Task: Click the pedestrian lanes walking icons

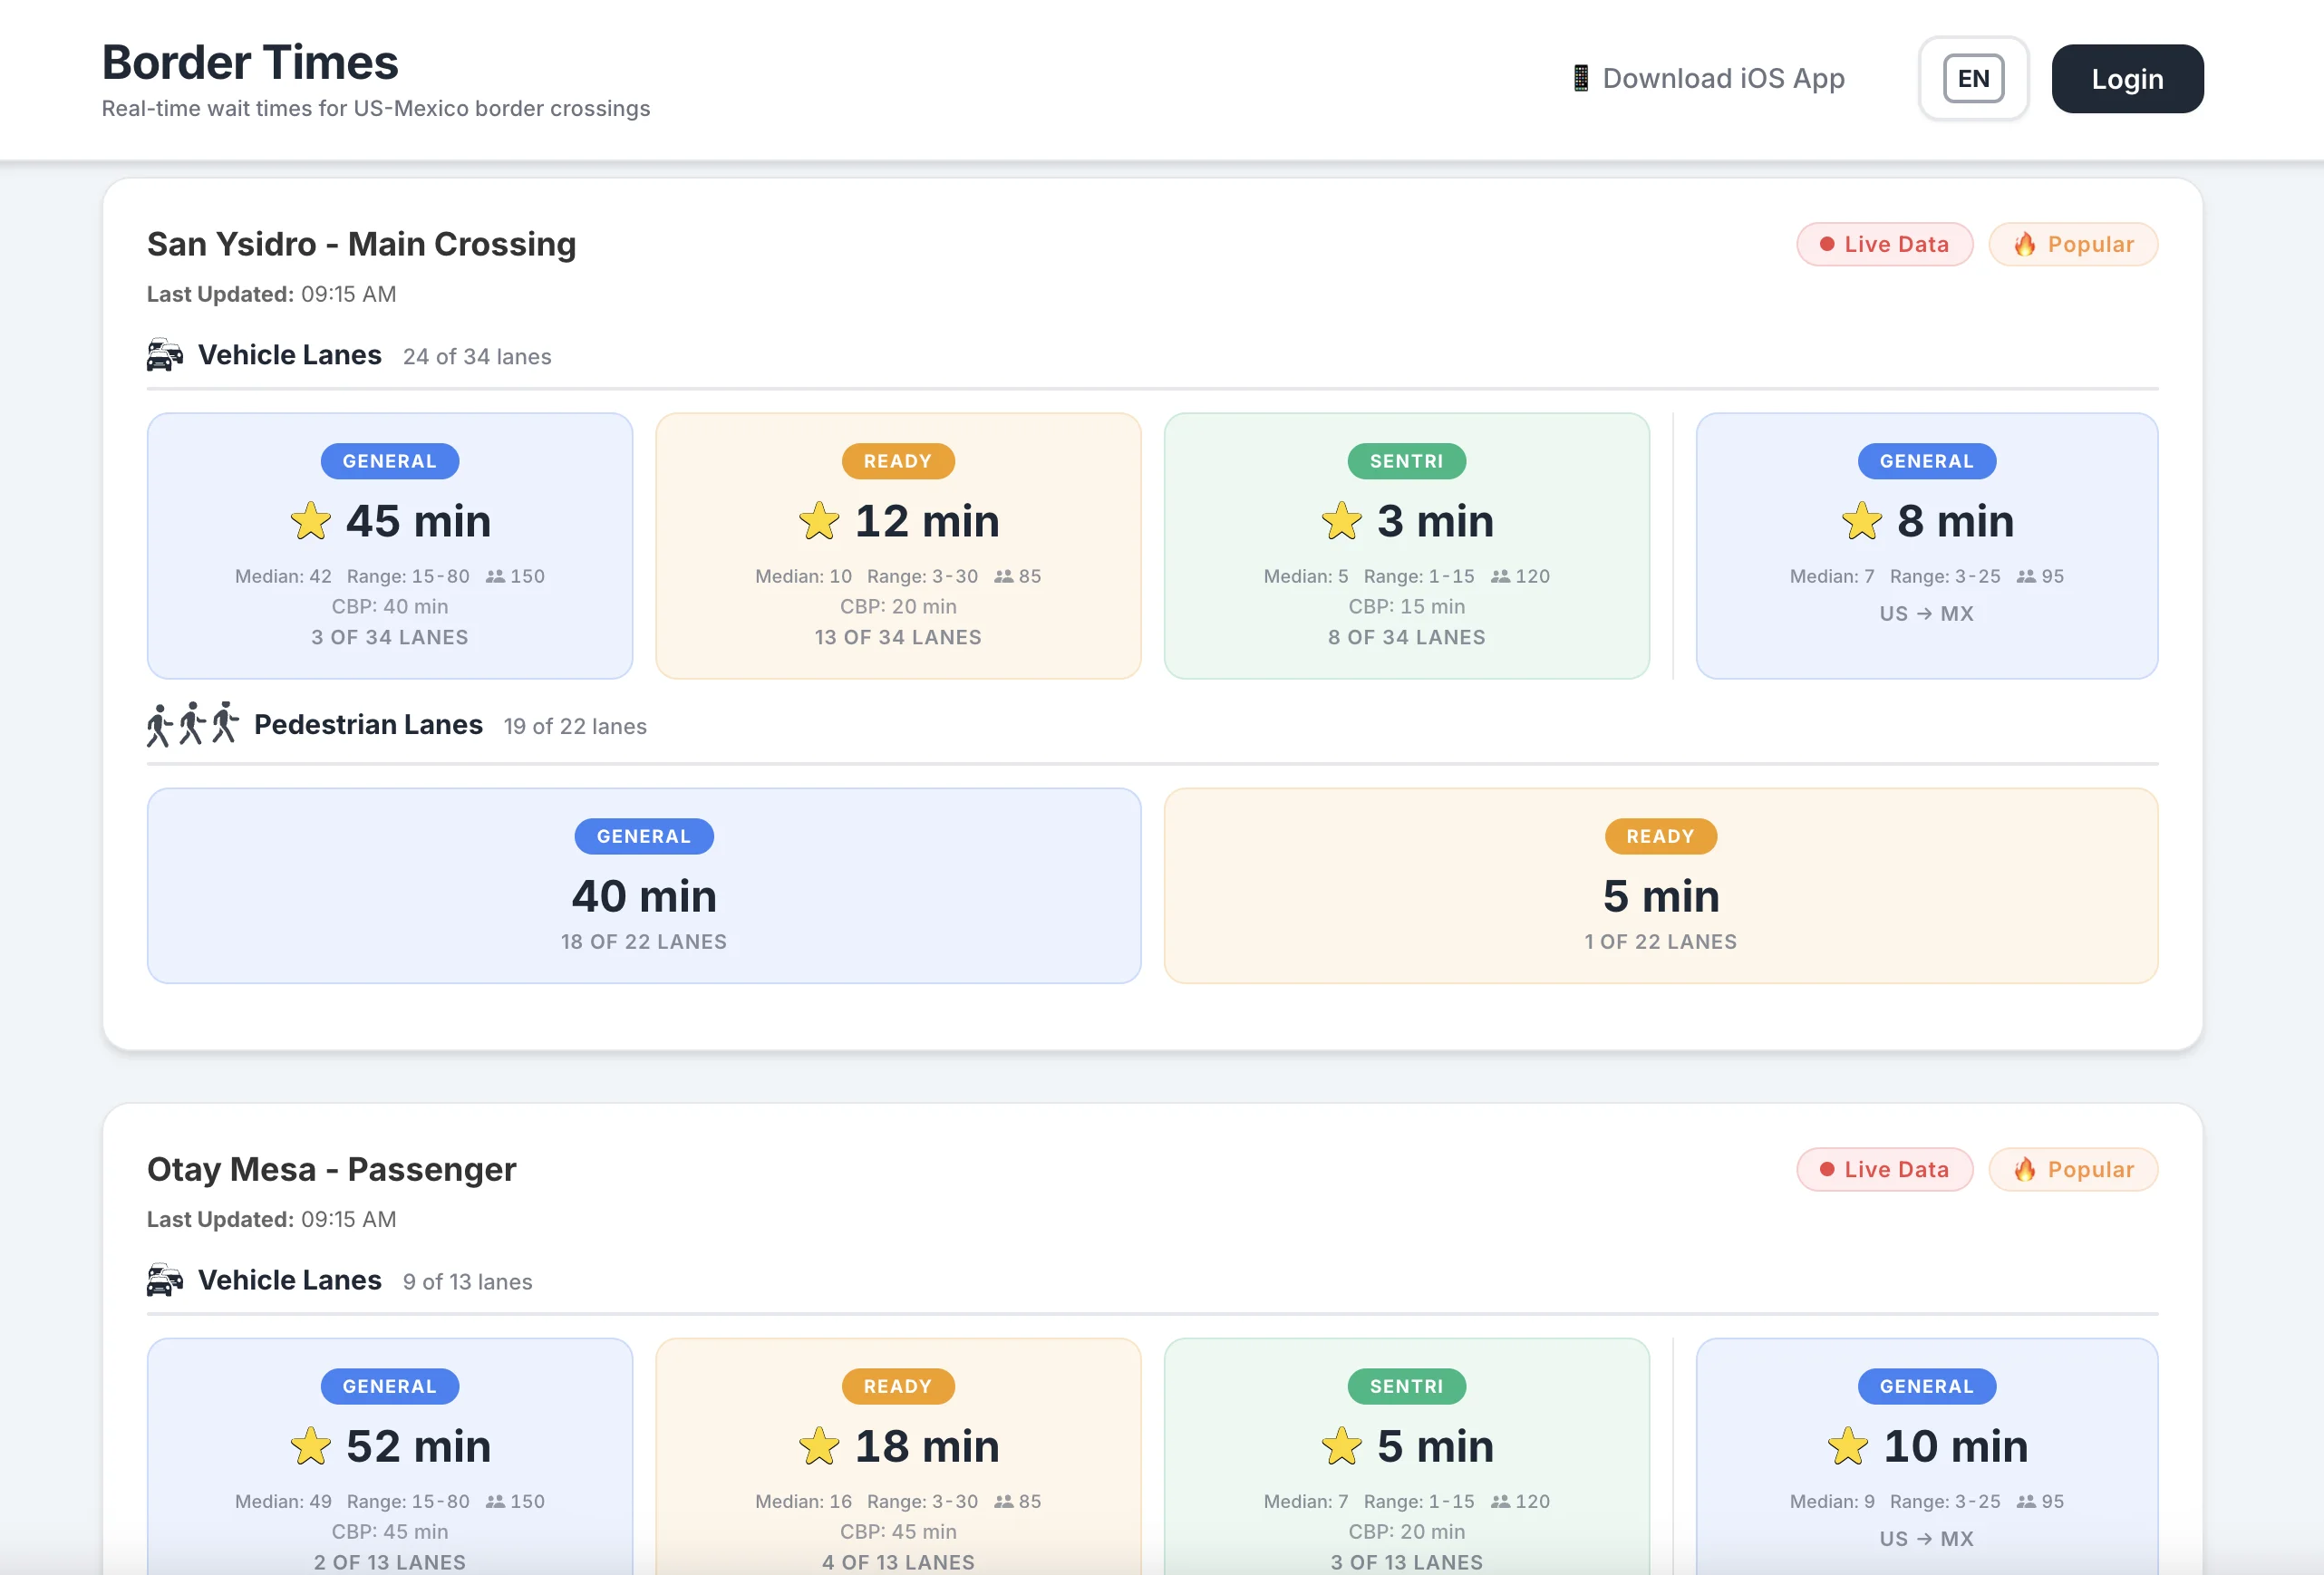Action: (x=190, y=724)
